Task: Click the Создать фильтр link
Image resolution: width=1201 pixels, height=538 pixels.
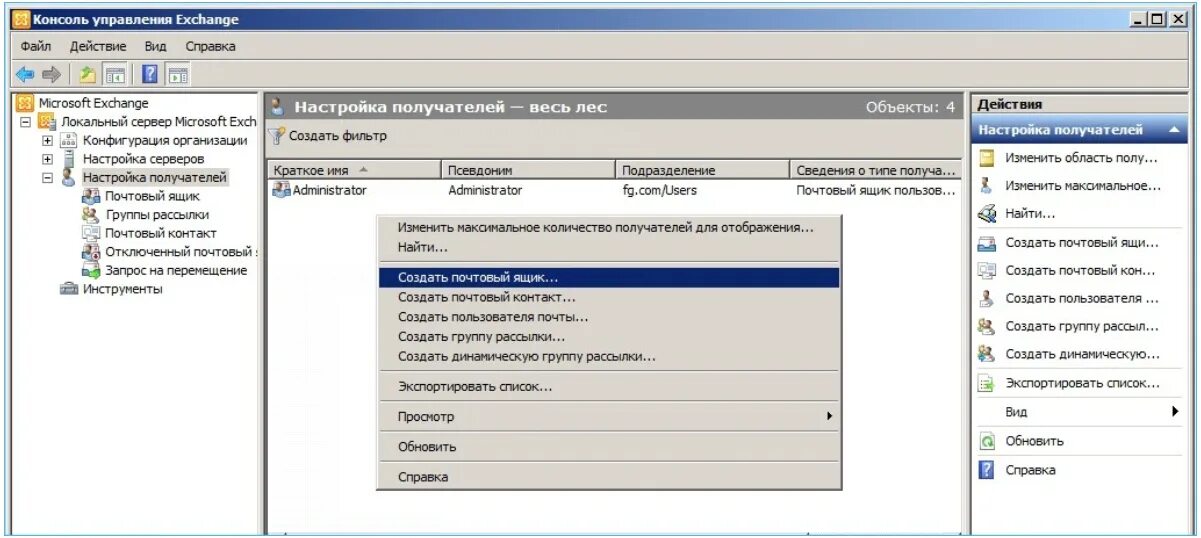Action: tap(338, 136)
